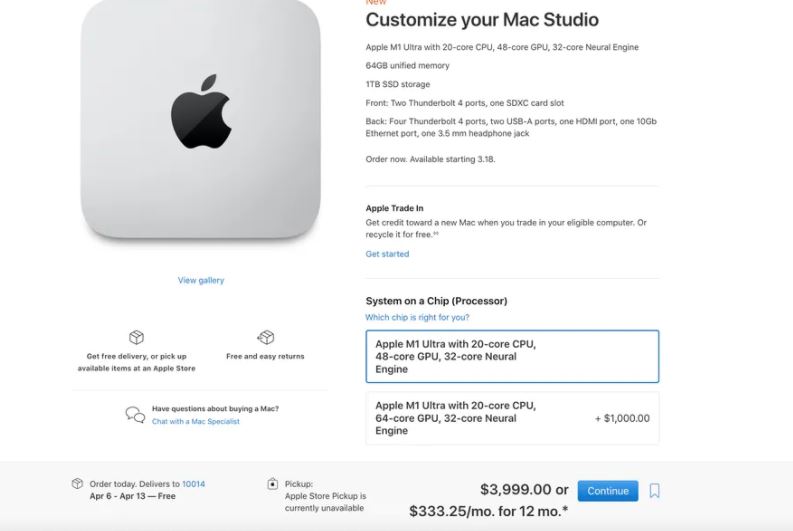Change the delivery zip code 10014
This screenshot has width=793, height=531.
pyautogui.click(x=193, y=484)
